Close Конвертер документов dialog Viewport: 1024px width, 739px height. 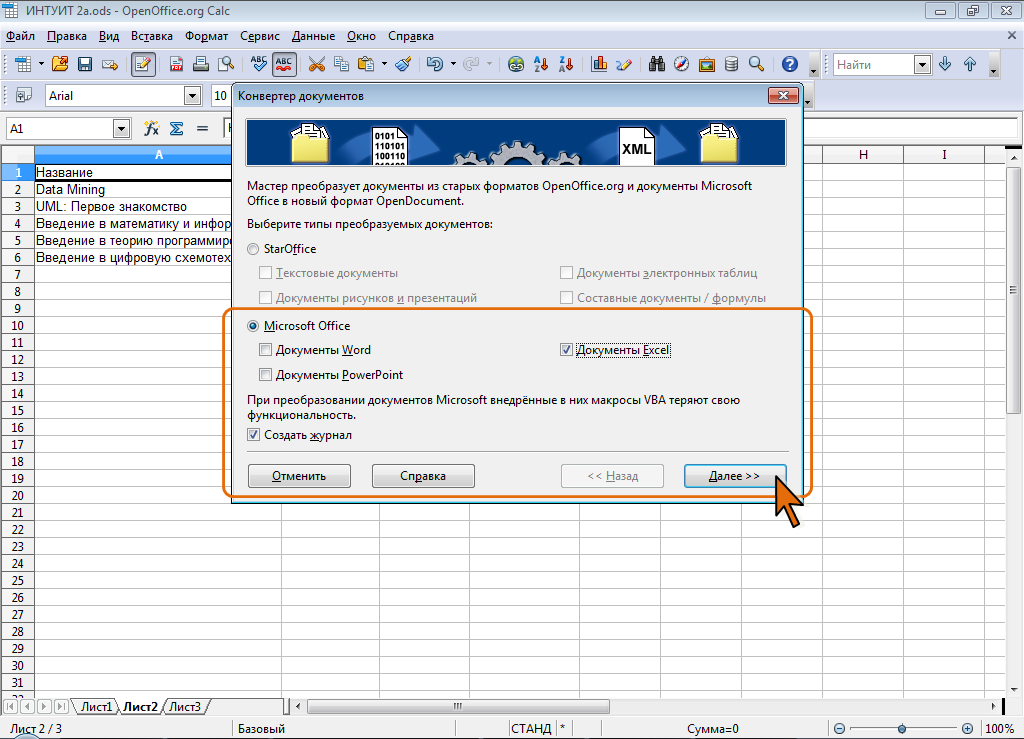pos(783,96)
